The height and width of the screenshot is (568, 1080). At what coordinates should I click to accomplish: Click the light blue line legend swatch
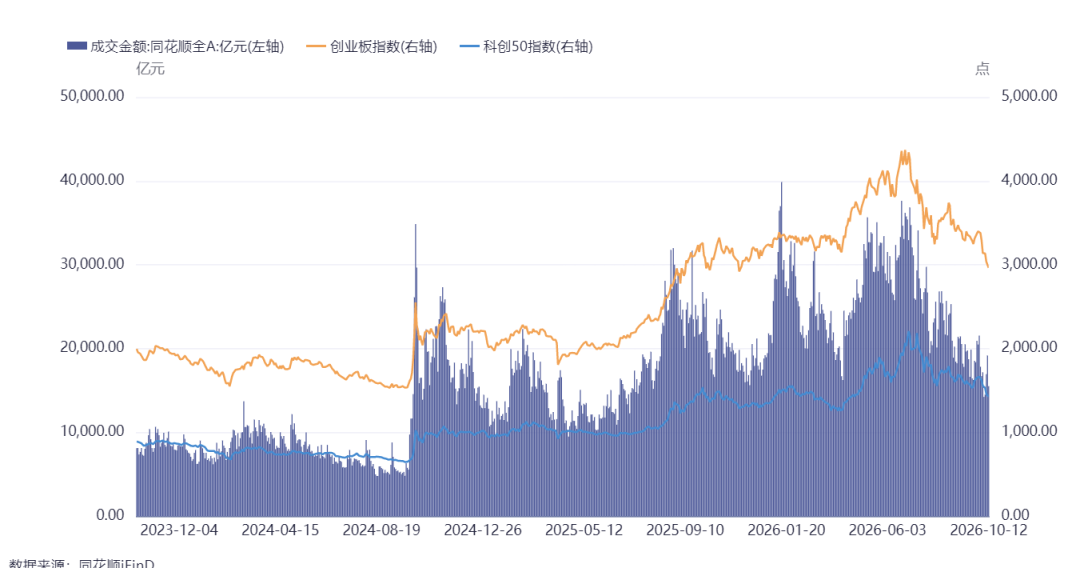(x=469, y=46)
